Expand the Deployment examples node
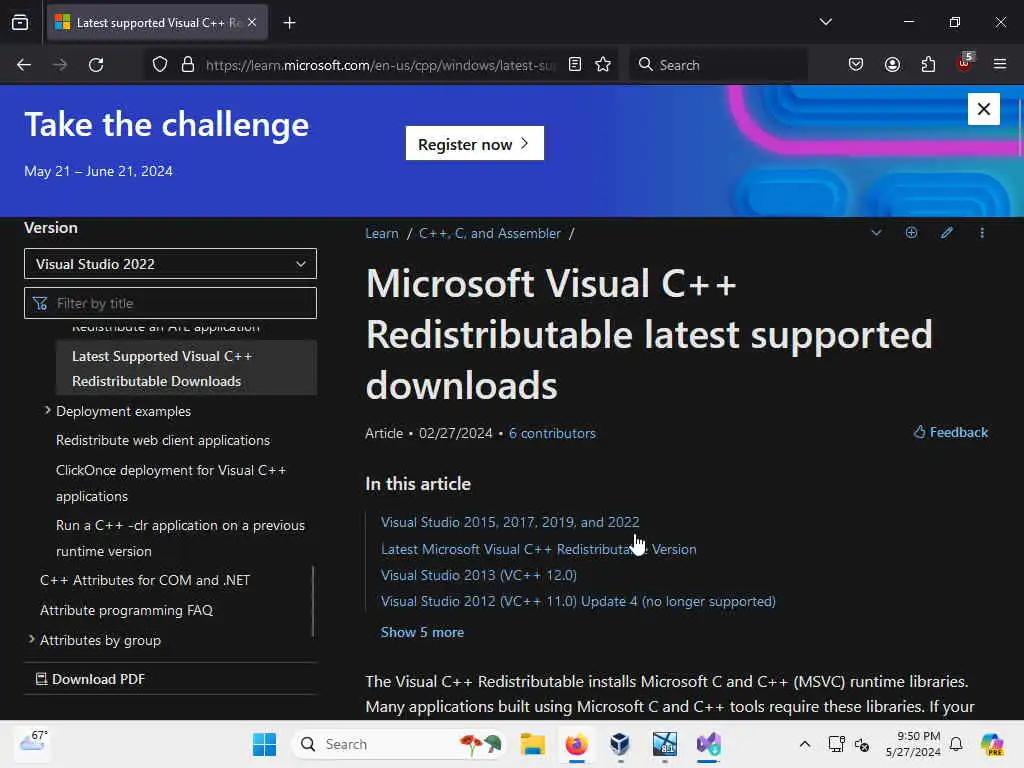 click(47, 411)
